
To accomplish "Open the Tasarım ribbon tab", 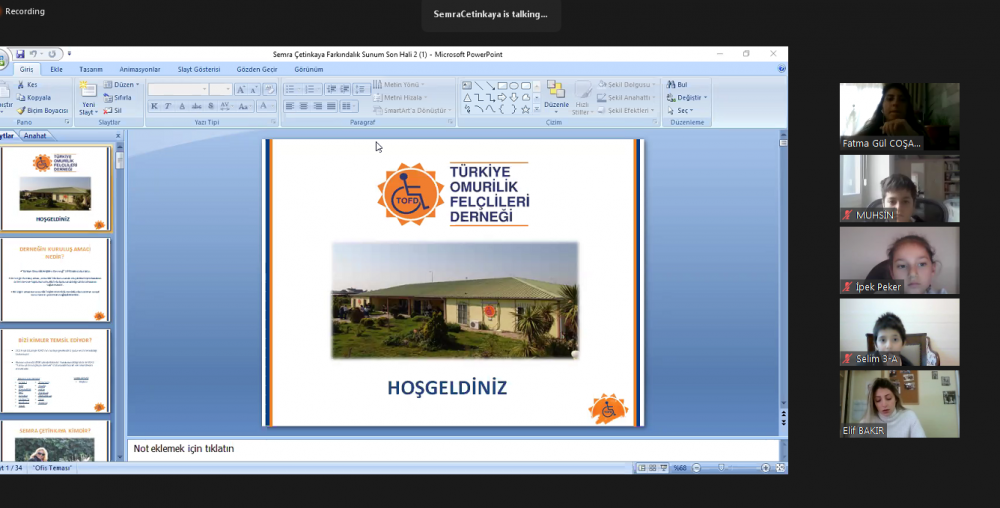I will (x=91, y=69).
